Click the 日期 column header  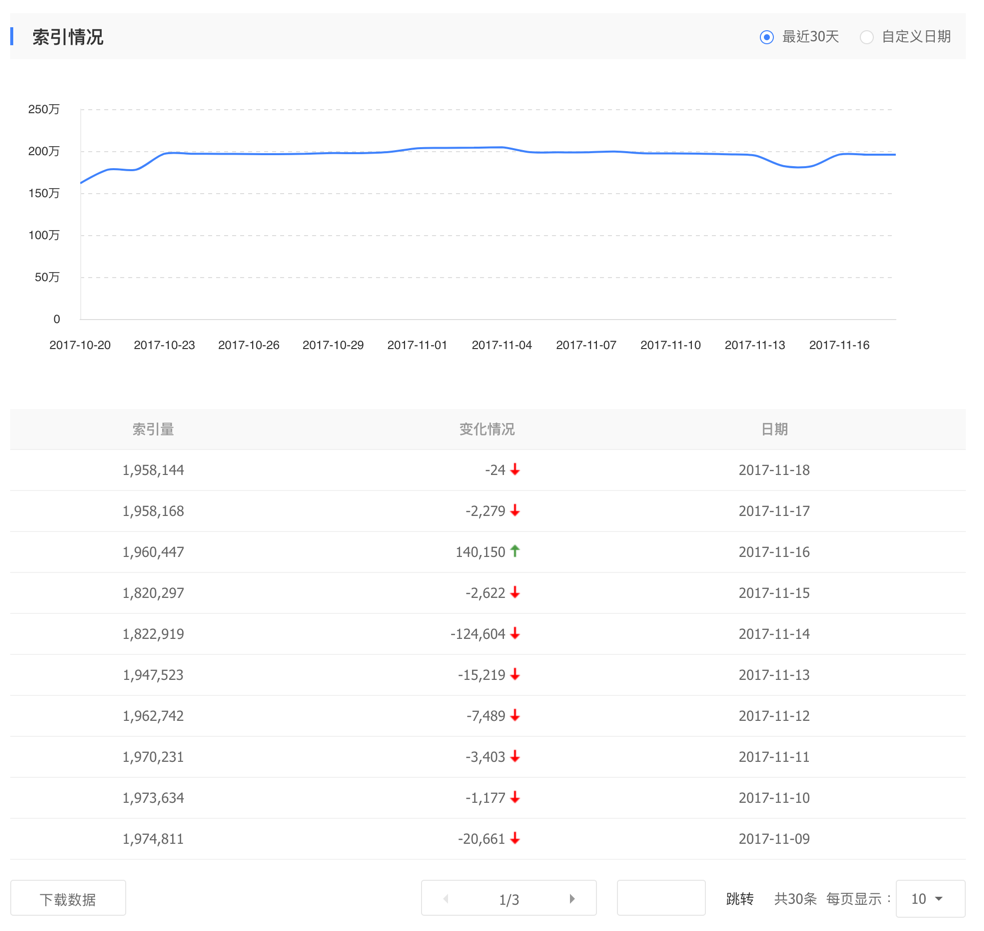coord(774,429)
